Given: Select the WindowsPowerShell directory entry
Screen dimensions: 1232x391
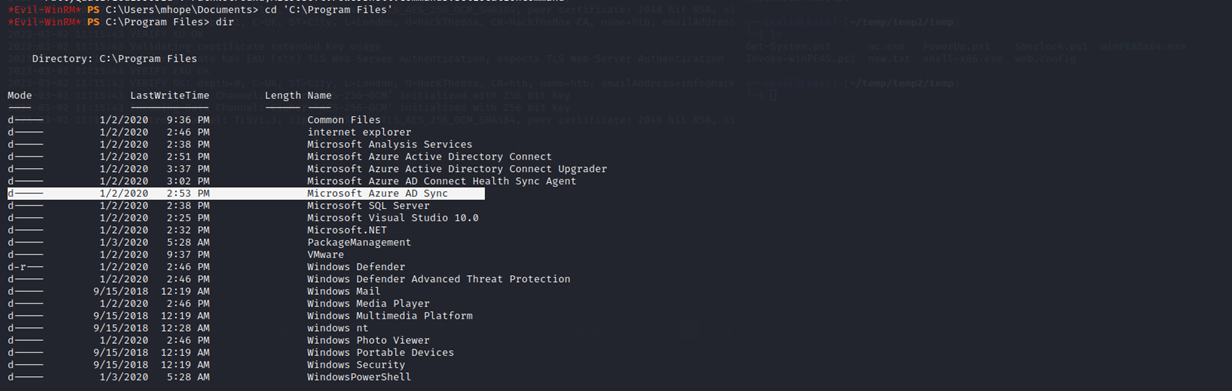Looking at the screenshot, I should tap(359, 377).
